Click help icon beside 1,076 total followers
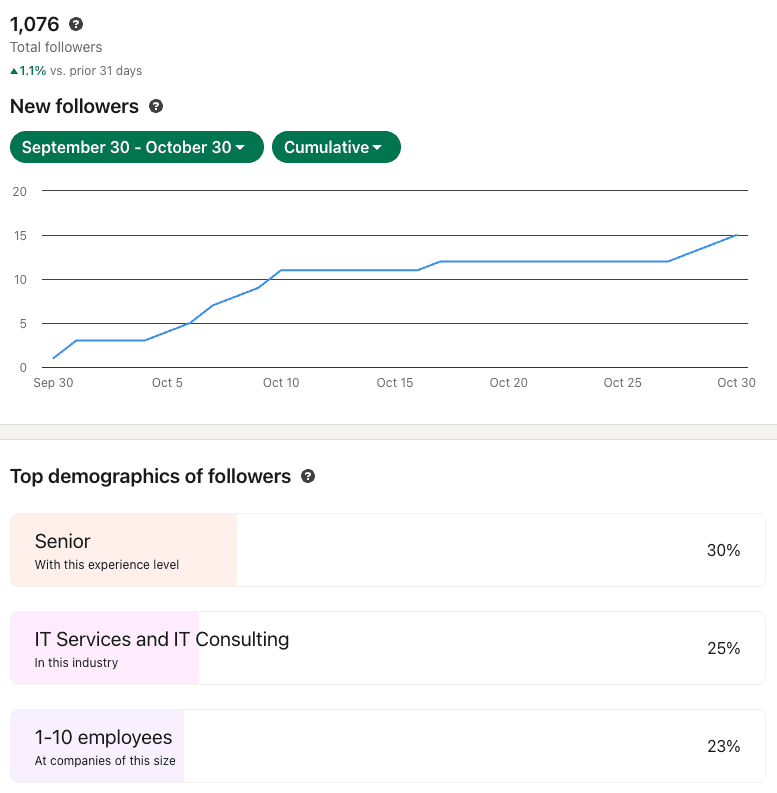The height and width of the screenshot is (793, 777). pos(76,24)
